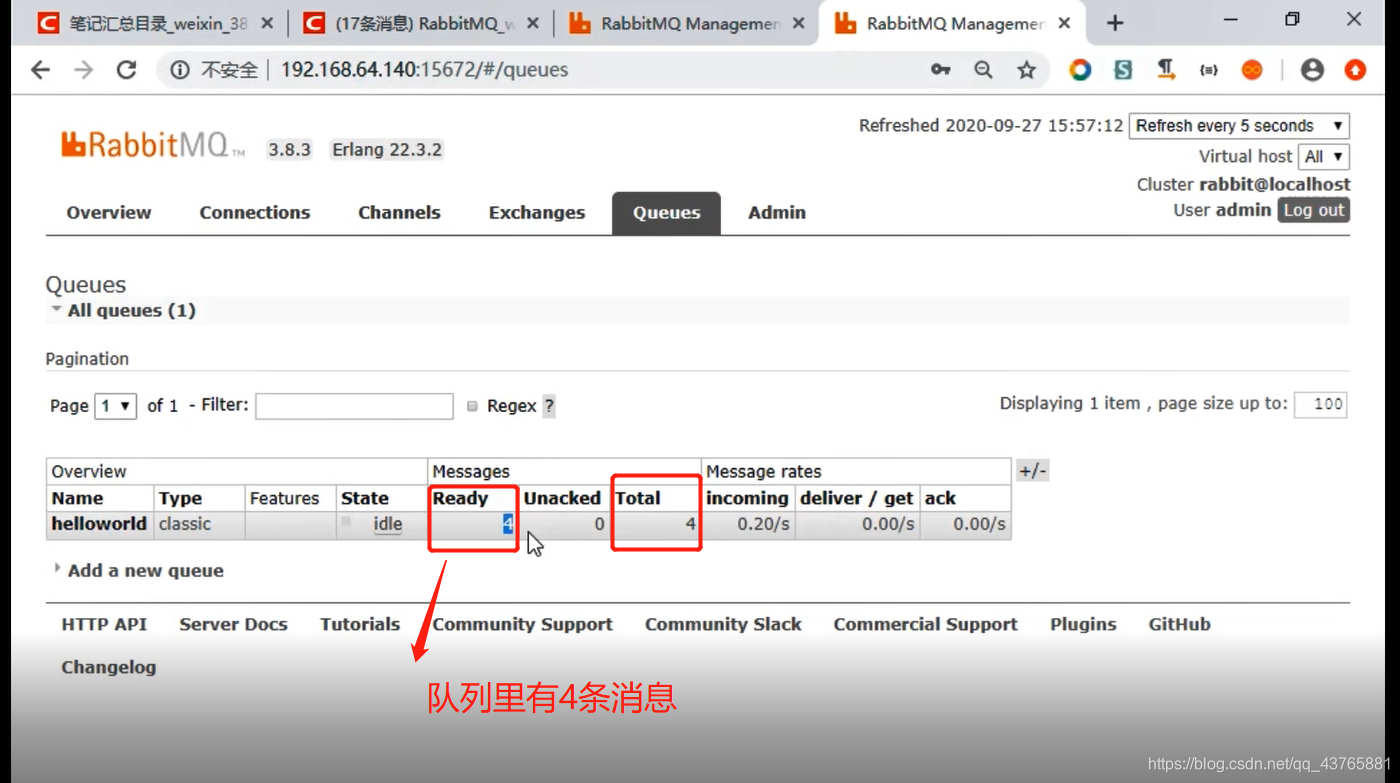Switch to the (17条消息) RabbitMQ tab
Screen dimensions: 1400x783
[x=422, y=23]
